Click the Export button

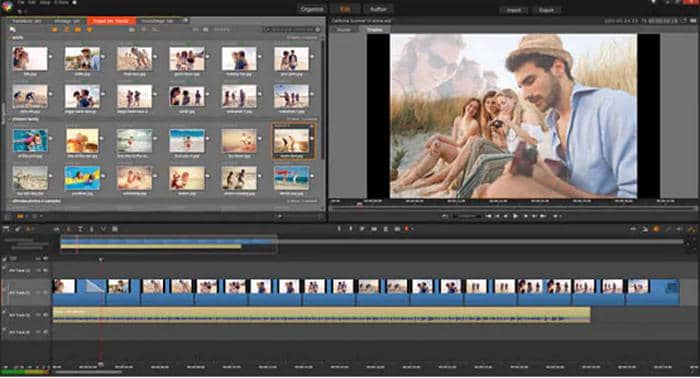546,10
